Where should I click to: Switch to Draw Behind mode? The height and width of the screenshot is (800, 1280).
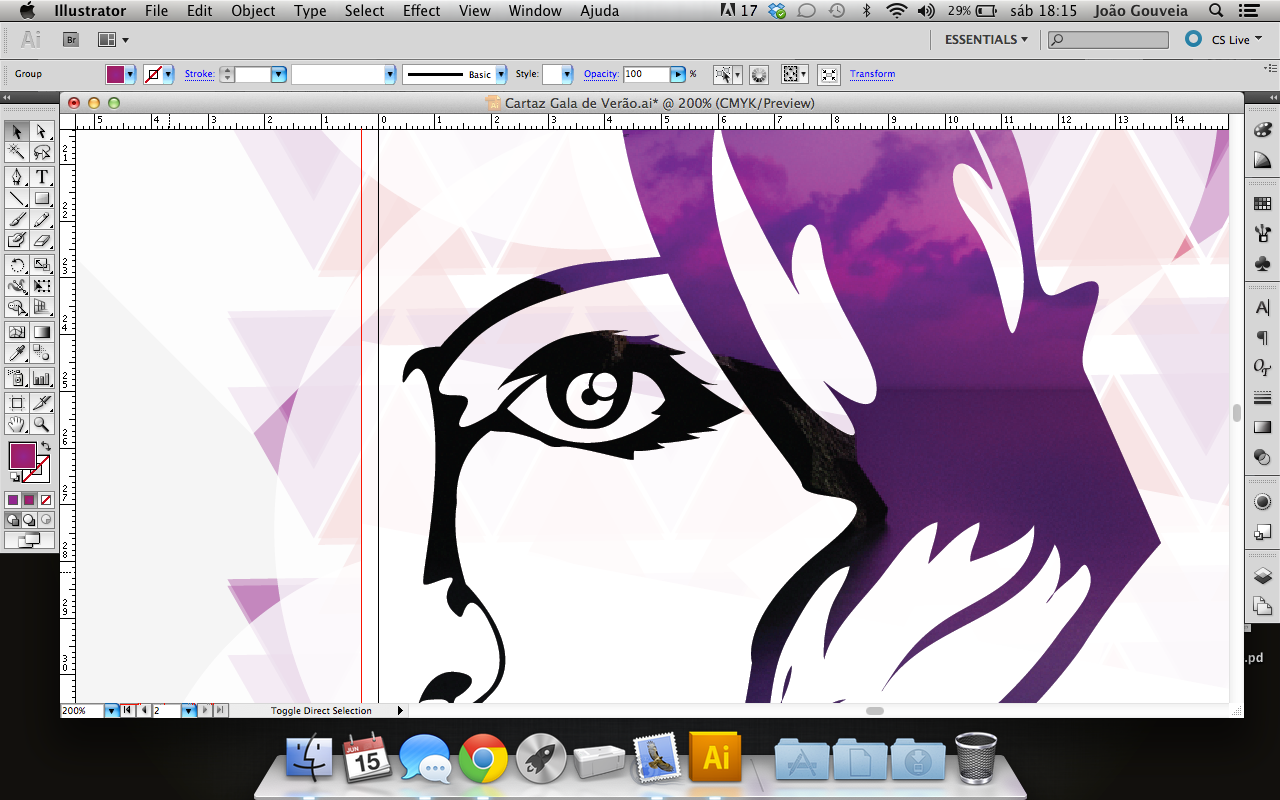pyautogui.click(x=29, y=520)
